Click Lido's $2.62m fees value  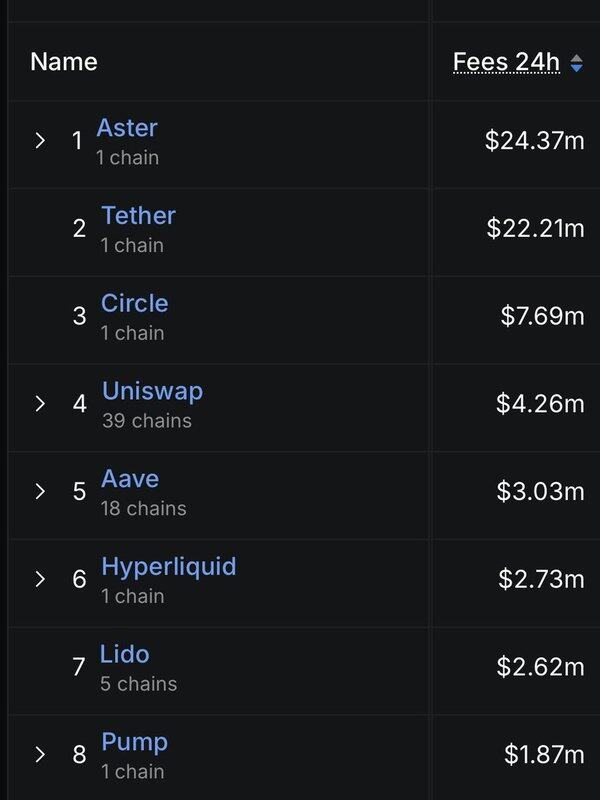[540, 667]
